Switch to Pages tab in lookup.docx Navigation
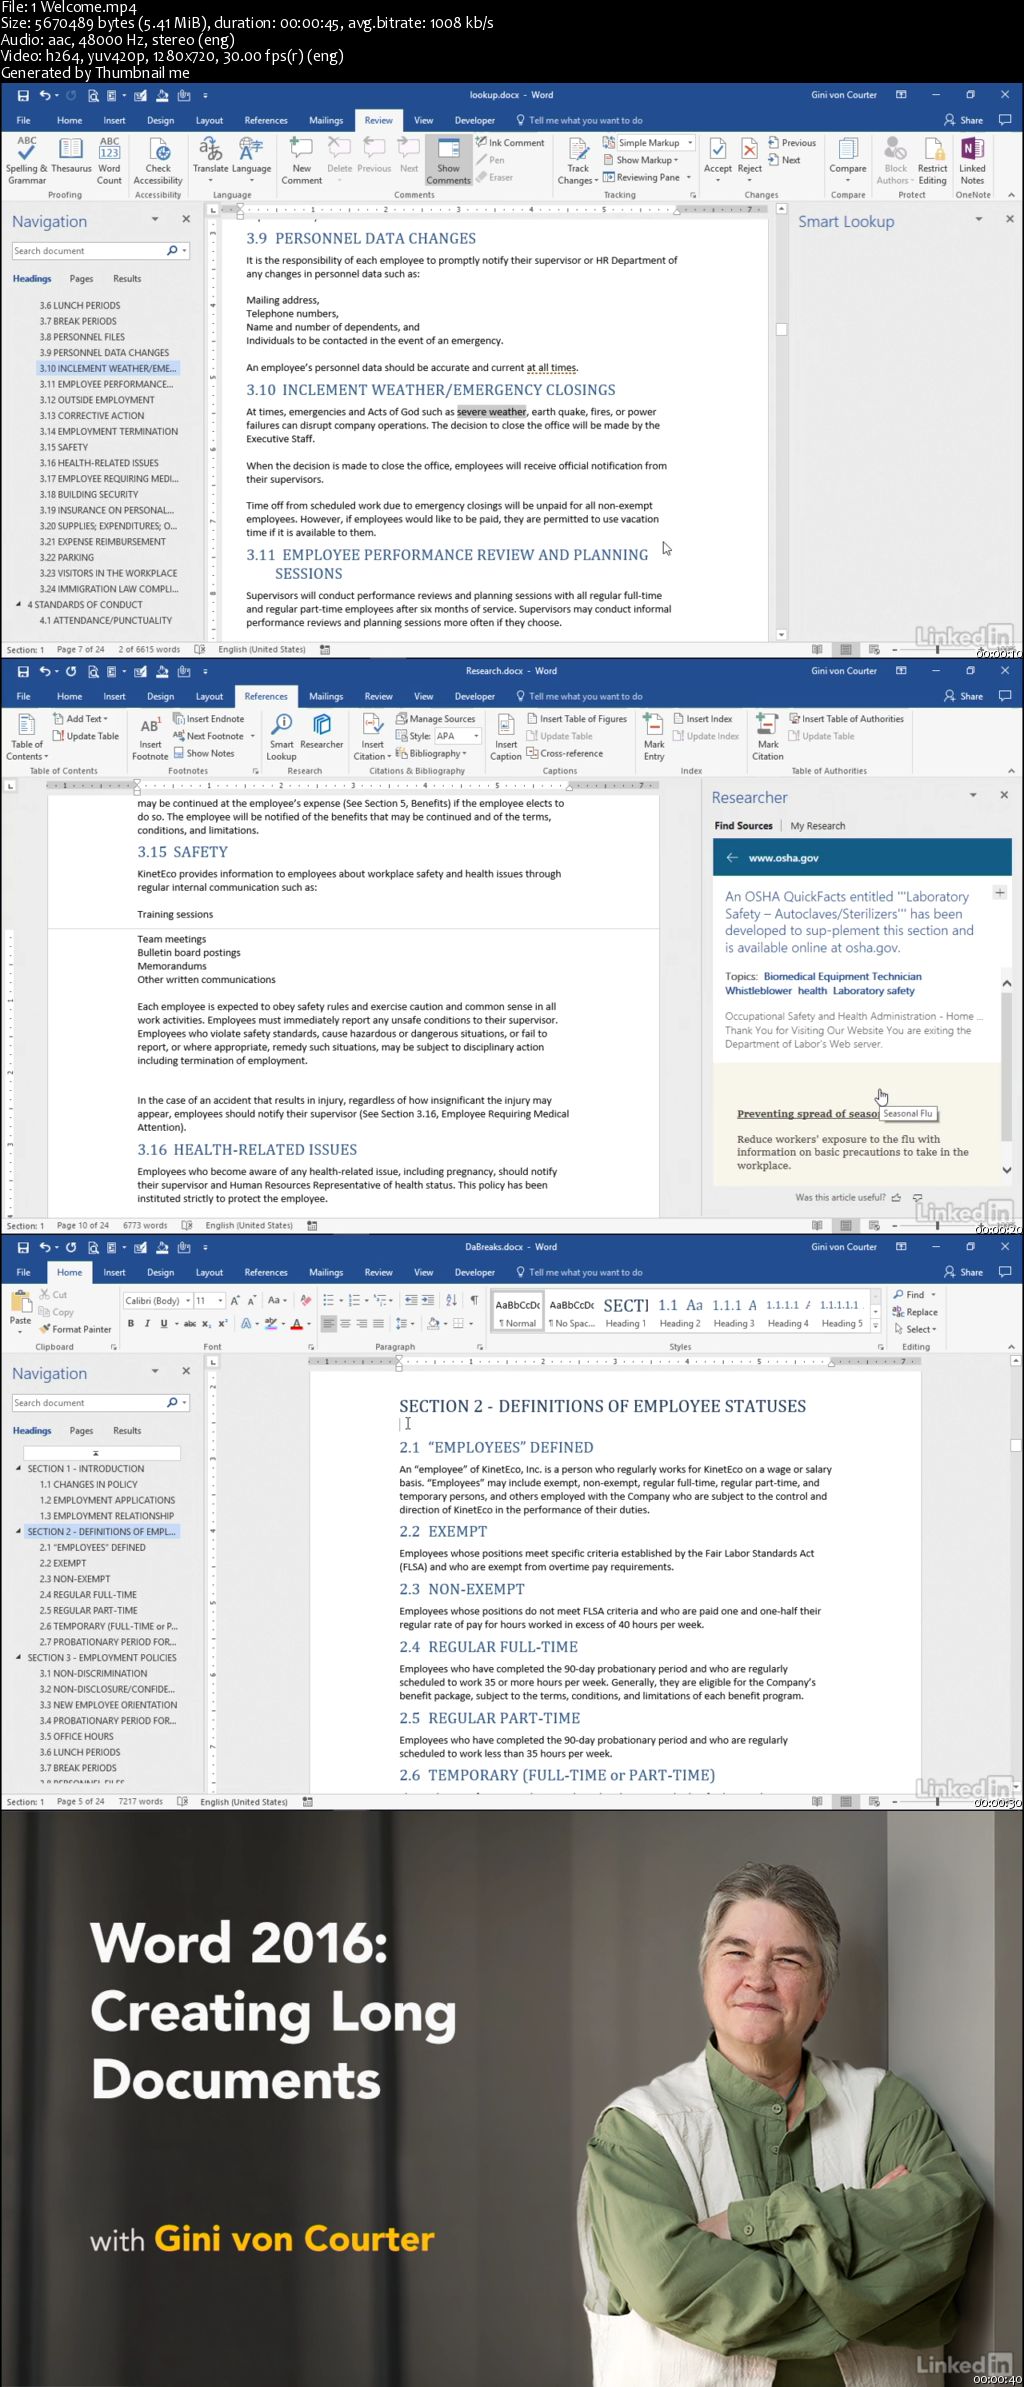This screenshot has width=1024, height=2387. [81, 279]
